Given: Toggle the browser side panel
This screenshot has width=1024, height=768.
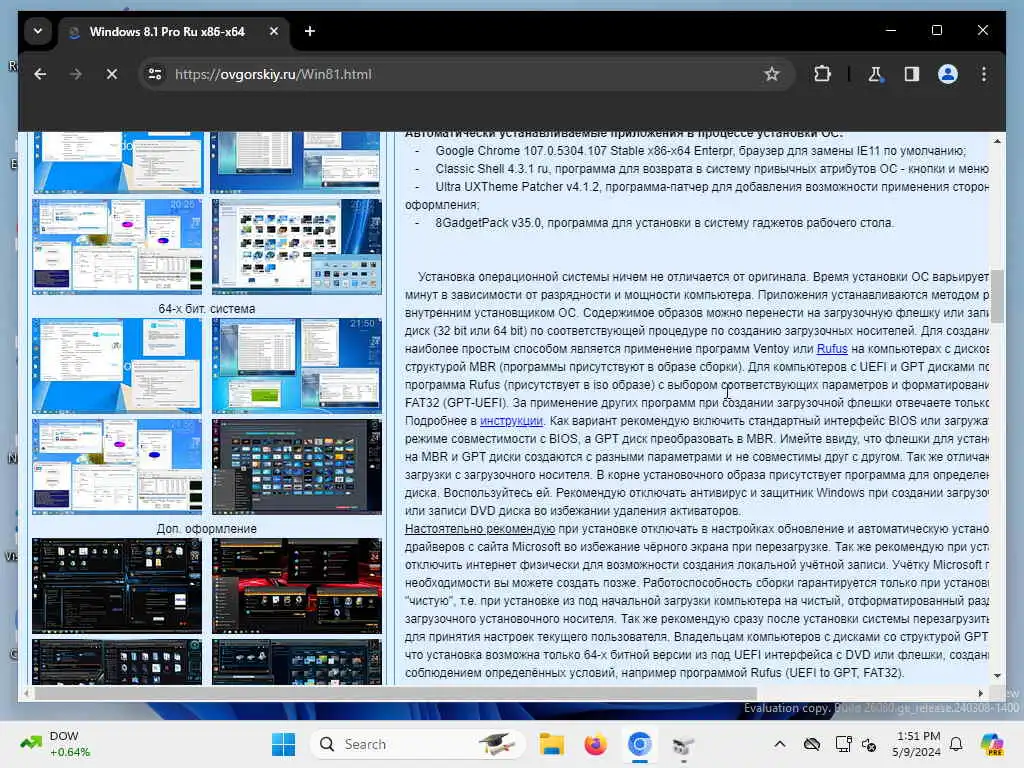Looking at the screenshot, I should (x=912, y=74).
